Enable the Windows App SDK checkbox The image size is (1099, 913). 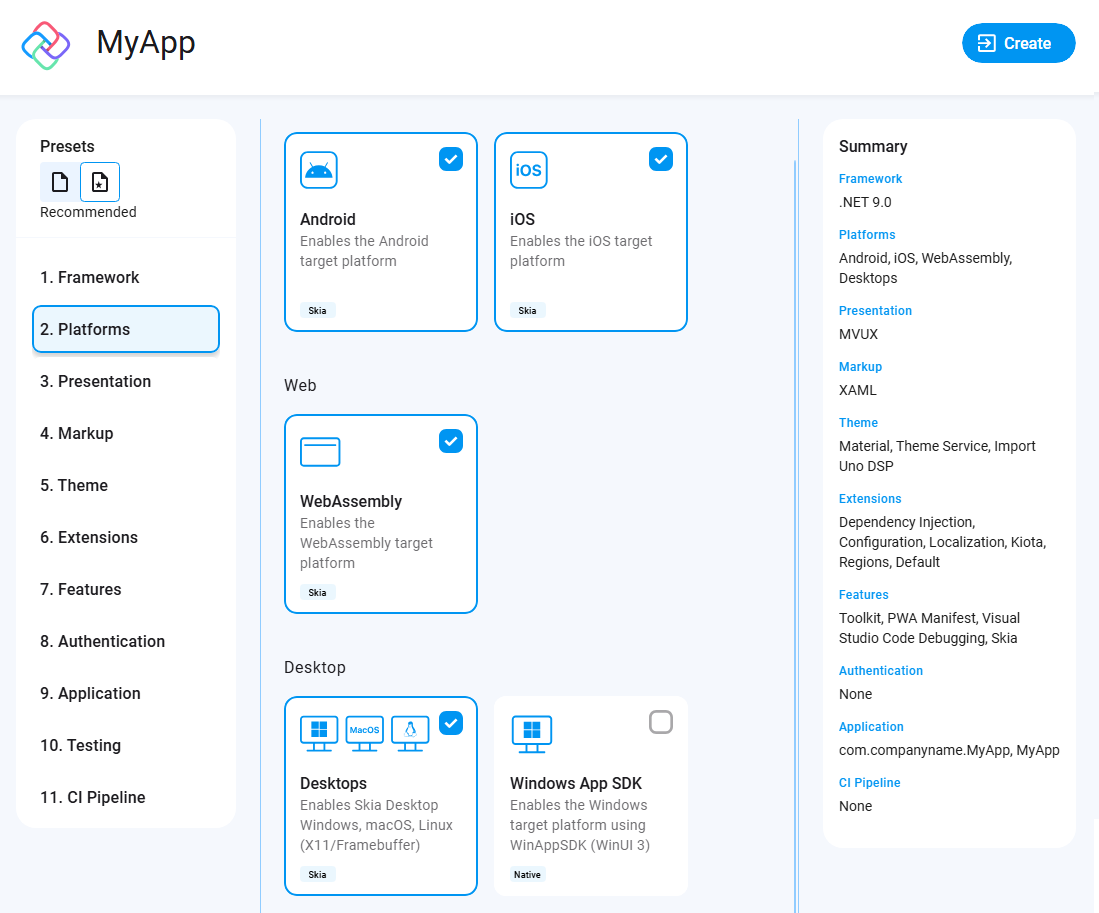point(661,721)
